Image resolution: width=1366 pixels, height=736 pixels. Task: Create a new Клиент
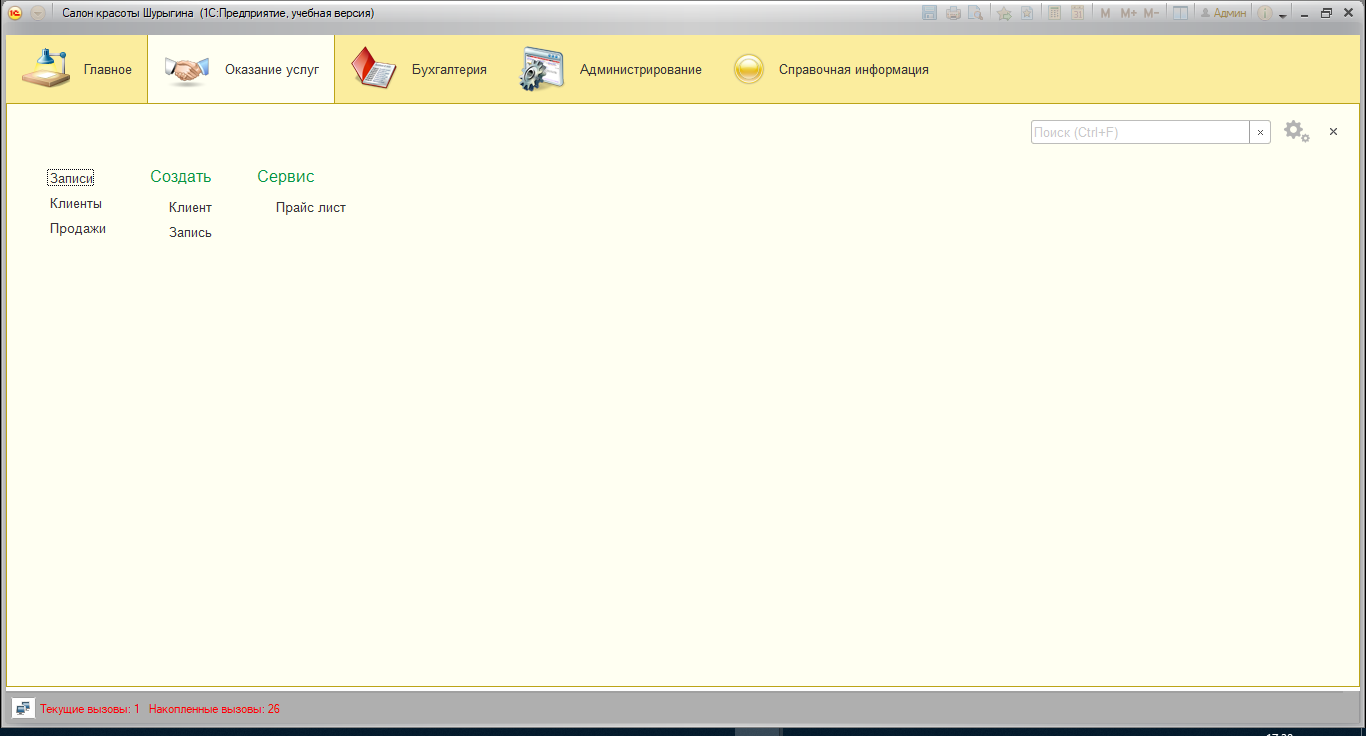190,207
